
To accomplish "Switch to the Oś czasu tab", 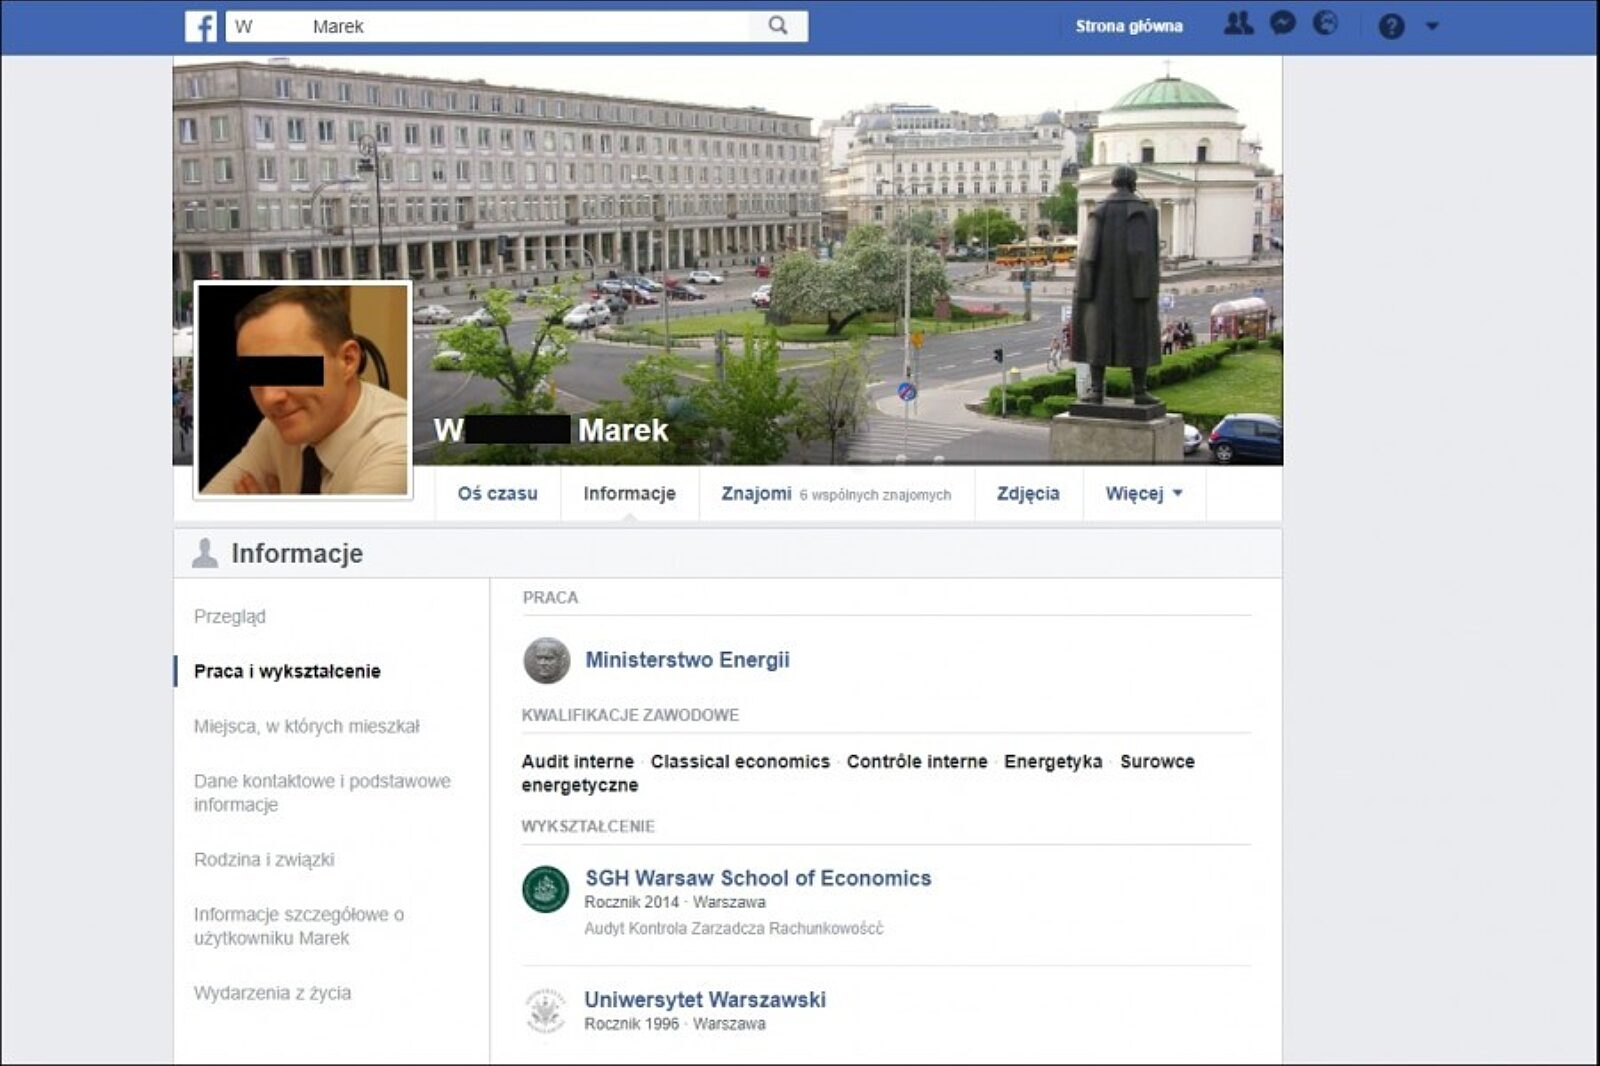I will pyautogui.click(x=497, y=493).
